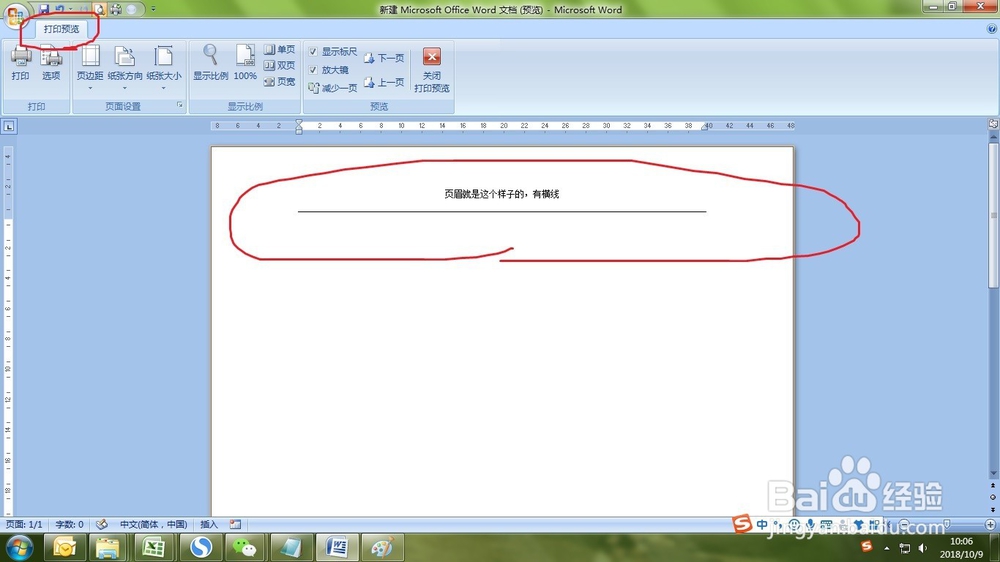Click previous page double-arrow below scrollbar

click(993, 486)
